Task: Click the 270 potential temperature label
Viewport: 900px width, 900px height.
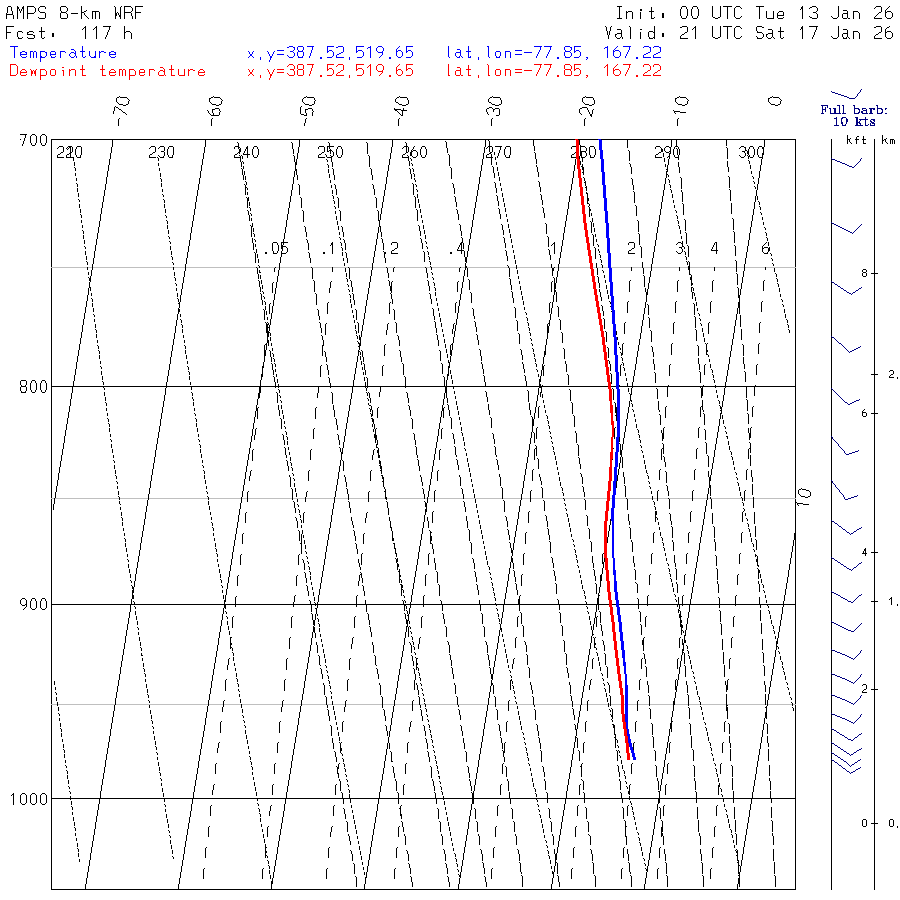Action: (x=498, y=153)
